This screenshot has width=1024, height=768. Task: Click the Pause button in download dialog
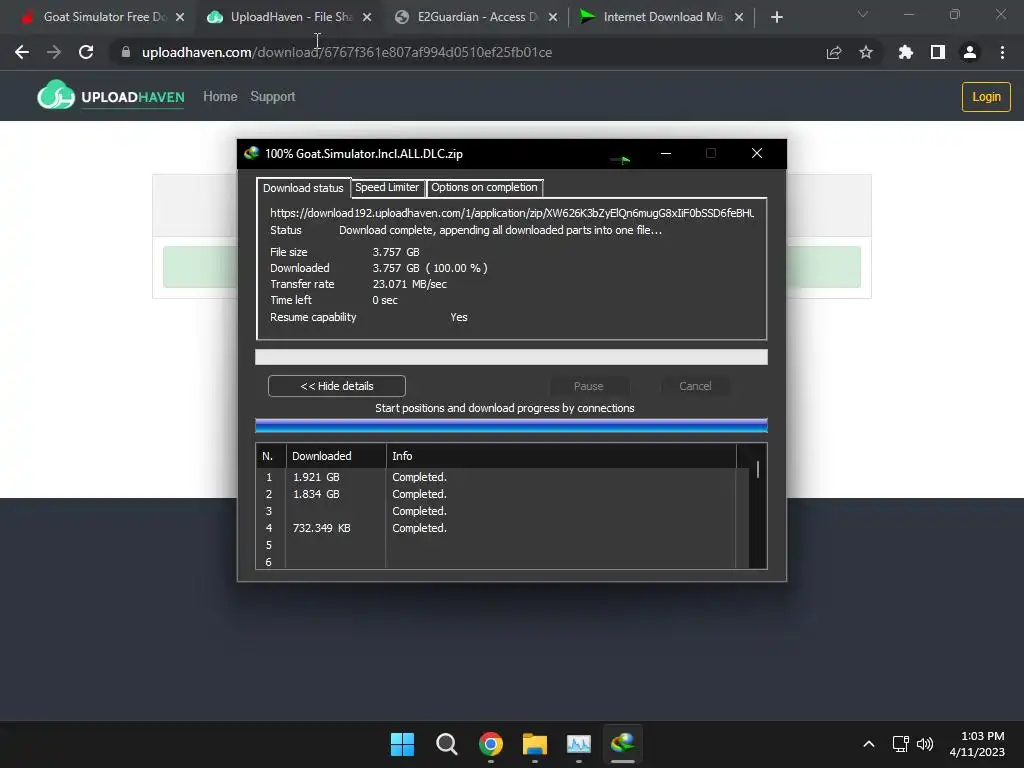tap(588, 386)
